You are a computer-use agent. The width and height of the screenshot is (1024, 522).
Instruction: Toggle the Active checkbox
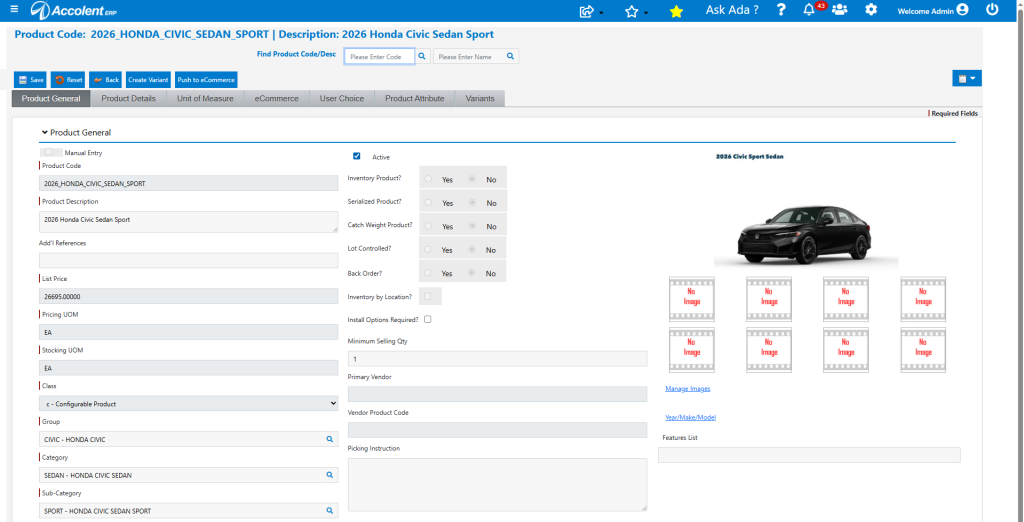pos(357,156)
